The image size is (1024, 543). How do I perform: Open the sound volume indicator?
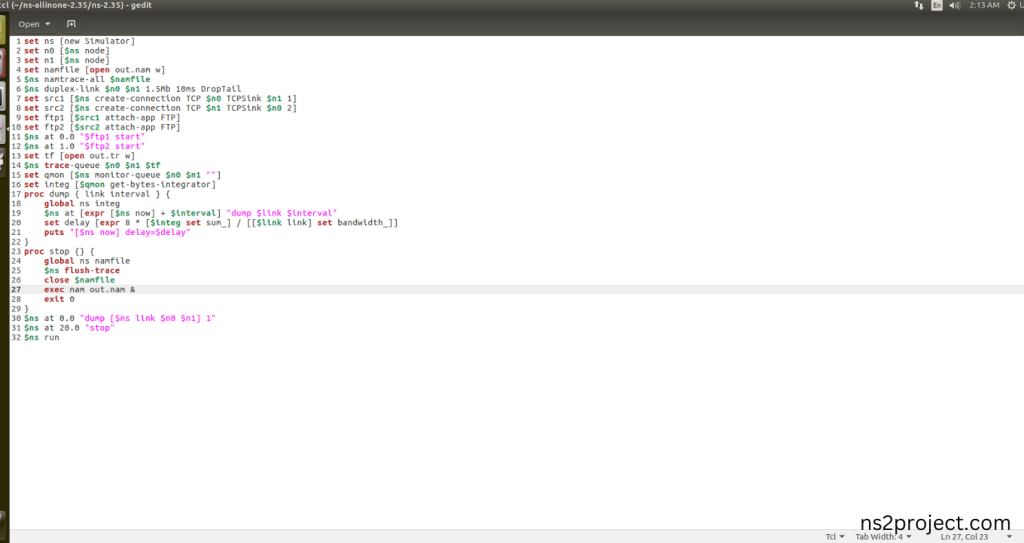coord(955,5)
